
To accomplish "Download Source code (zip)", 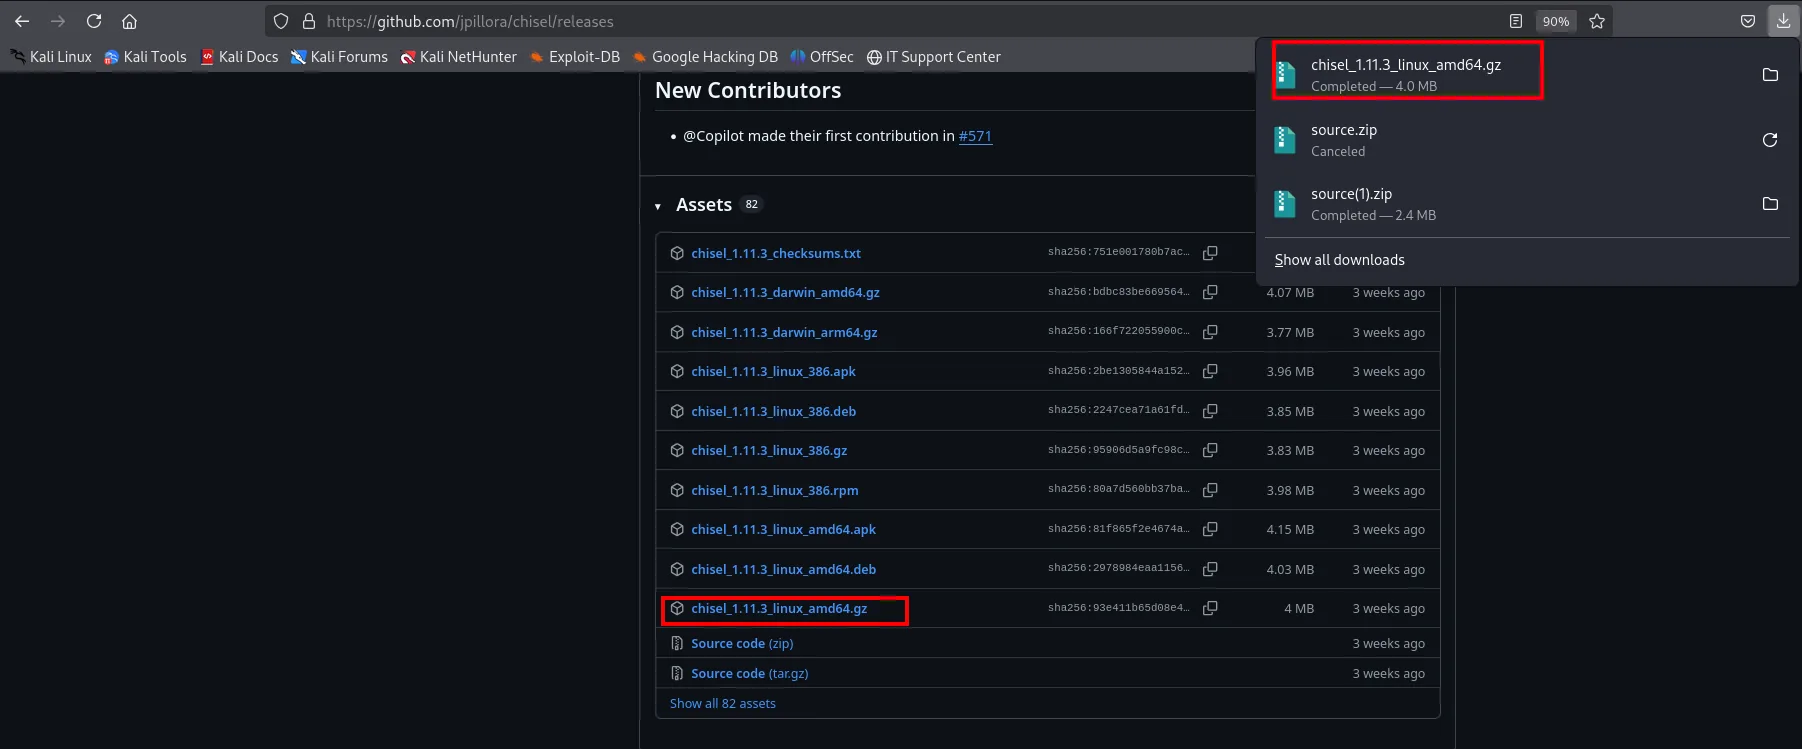I will pos(742,643).
